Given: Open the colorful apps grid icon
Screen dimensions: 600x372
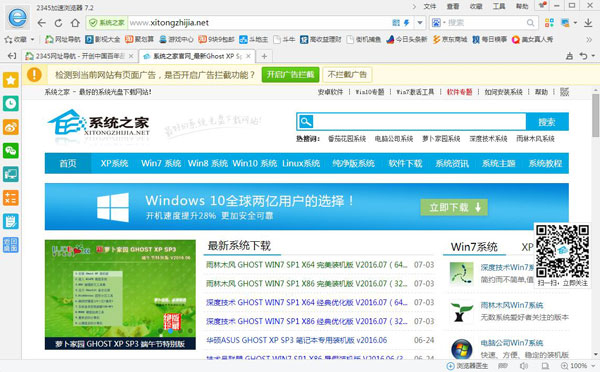Looking at the screenshot, I should [x=549, y=23].
